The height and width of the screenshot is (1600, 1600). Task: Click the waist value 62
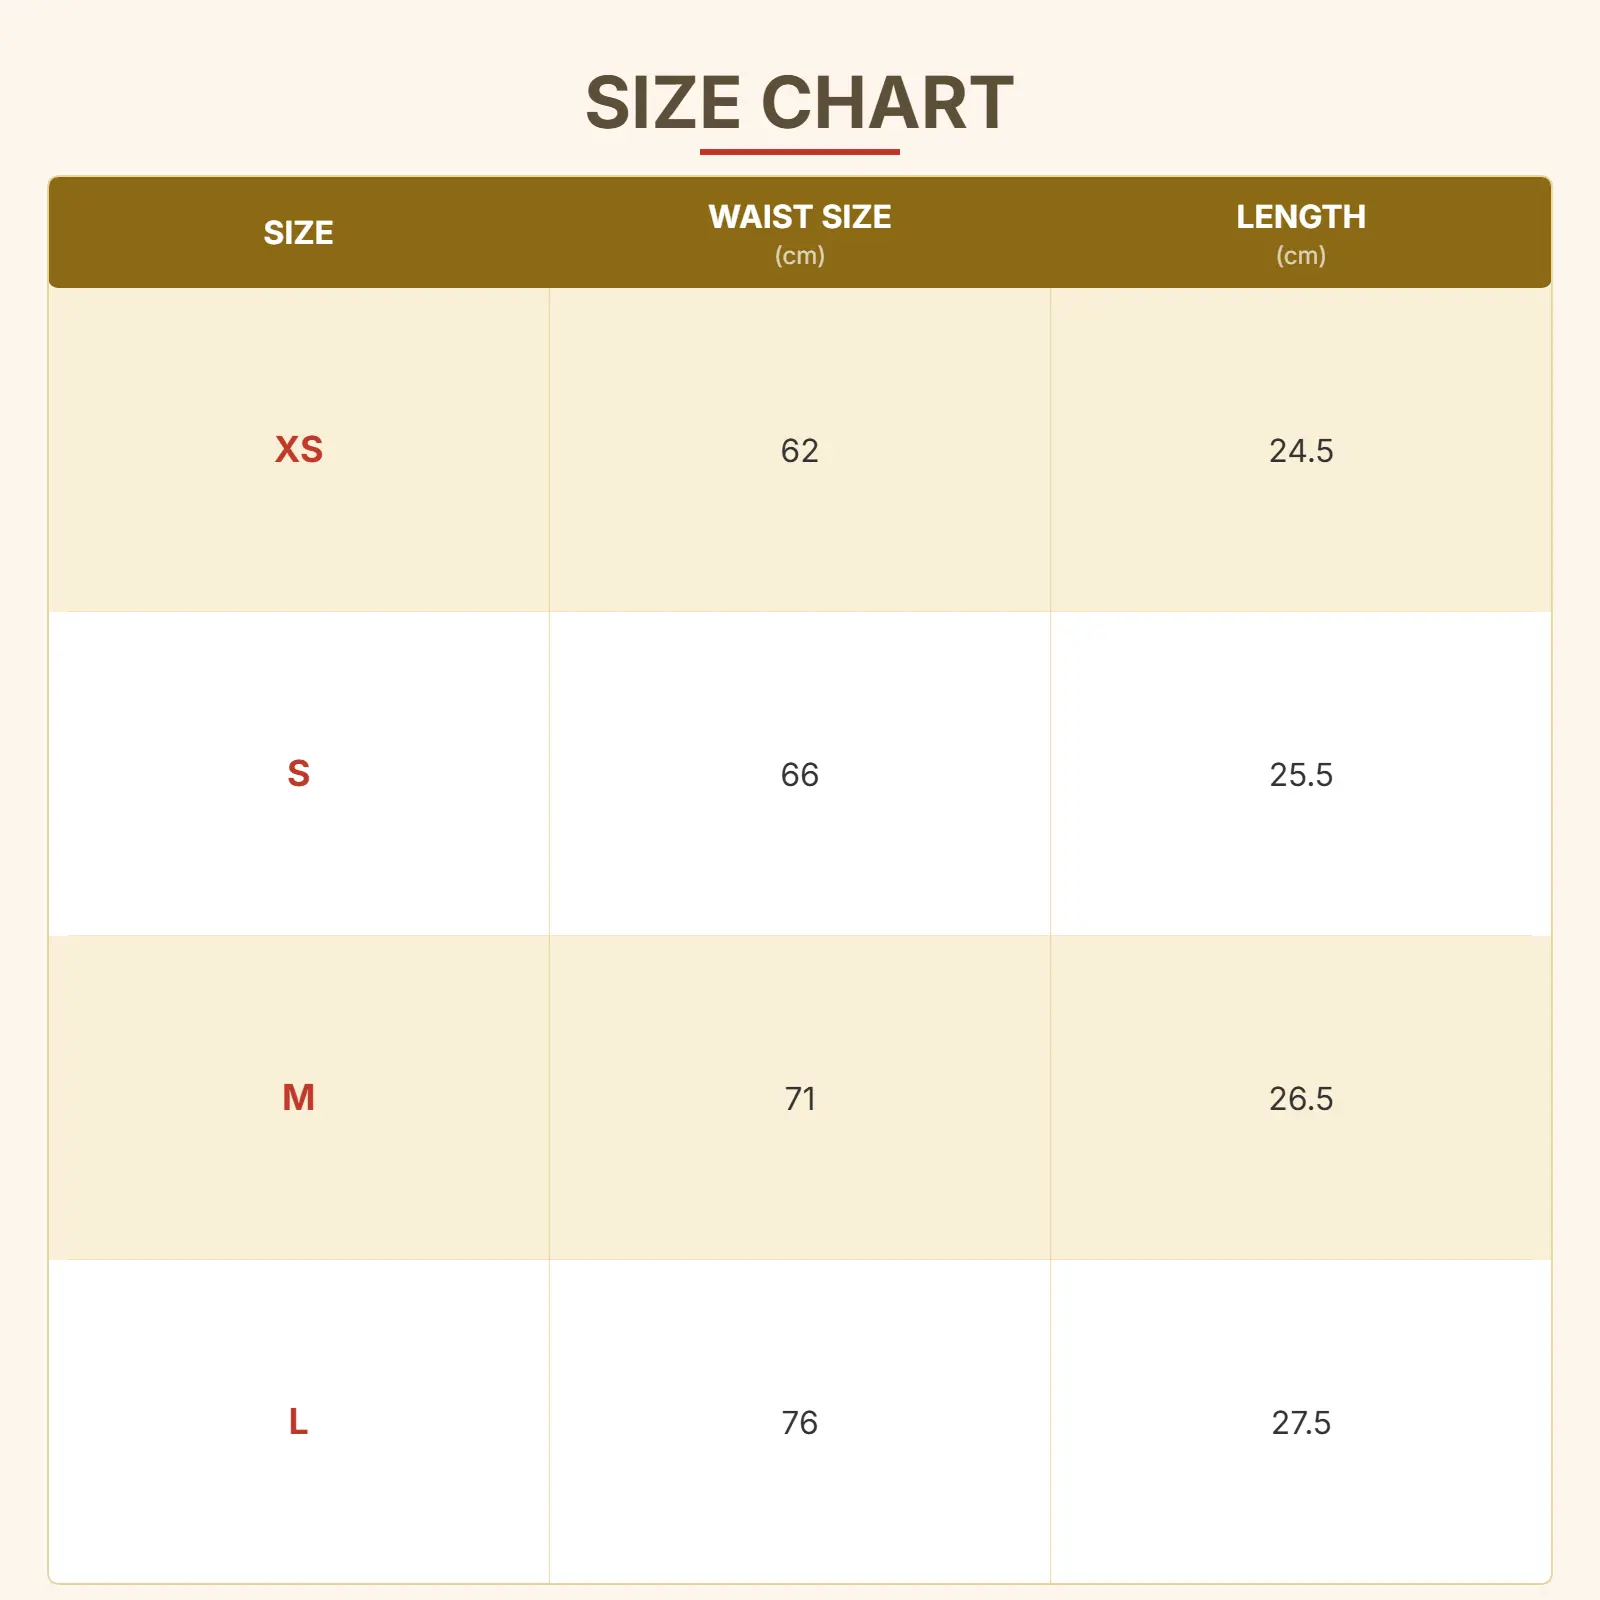(x=799, y=451)
